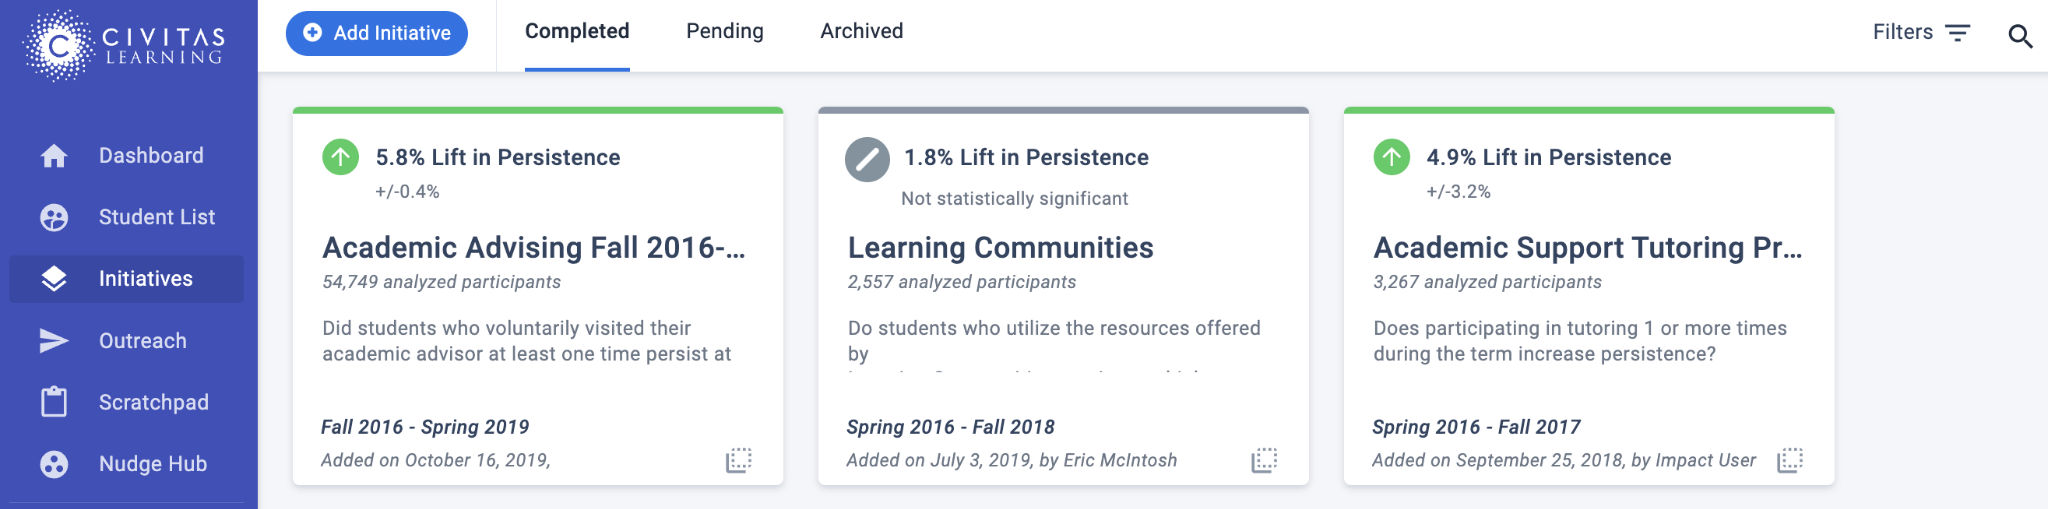Screen dimensions: 2048x509
Task: Open Academic Advising Fall 2016 initiative title
Action: (x=534, y=248)
